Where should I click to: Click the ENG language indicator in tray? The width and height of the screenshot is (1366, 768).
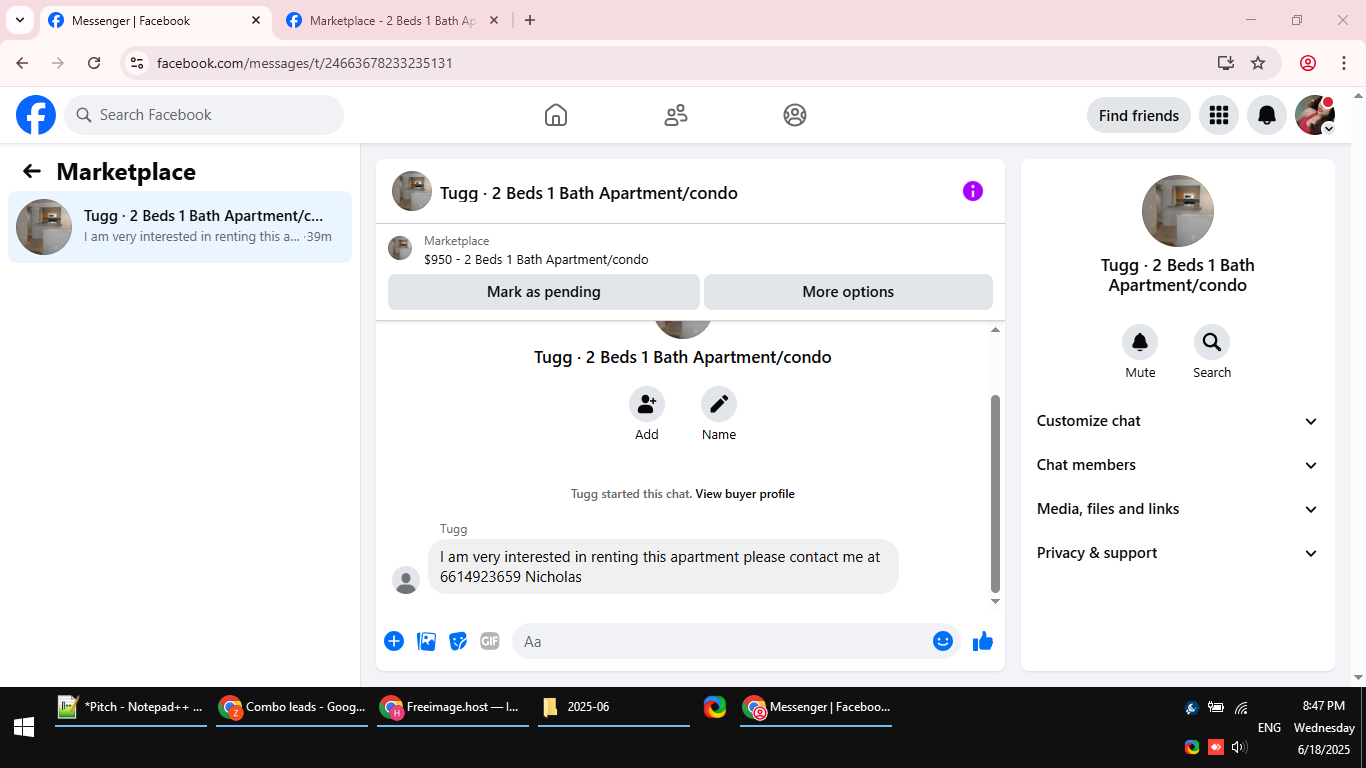pos(1269,728)
